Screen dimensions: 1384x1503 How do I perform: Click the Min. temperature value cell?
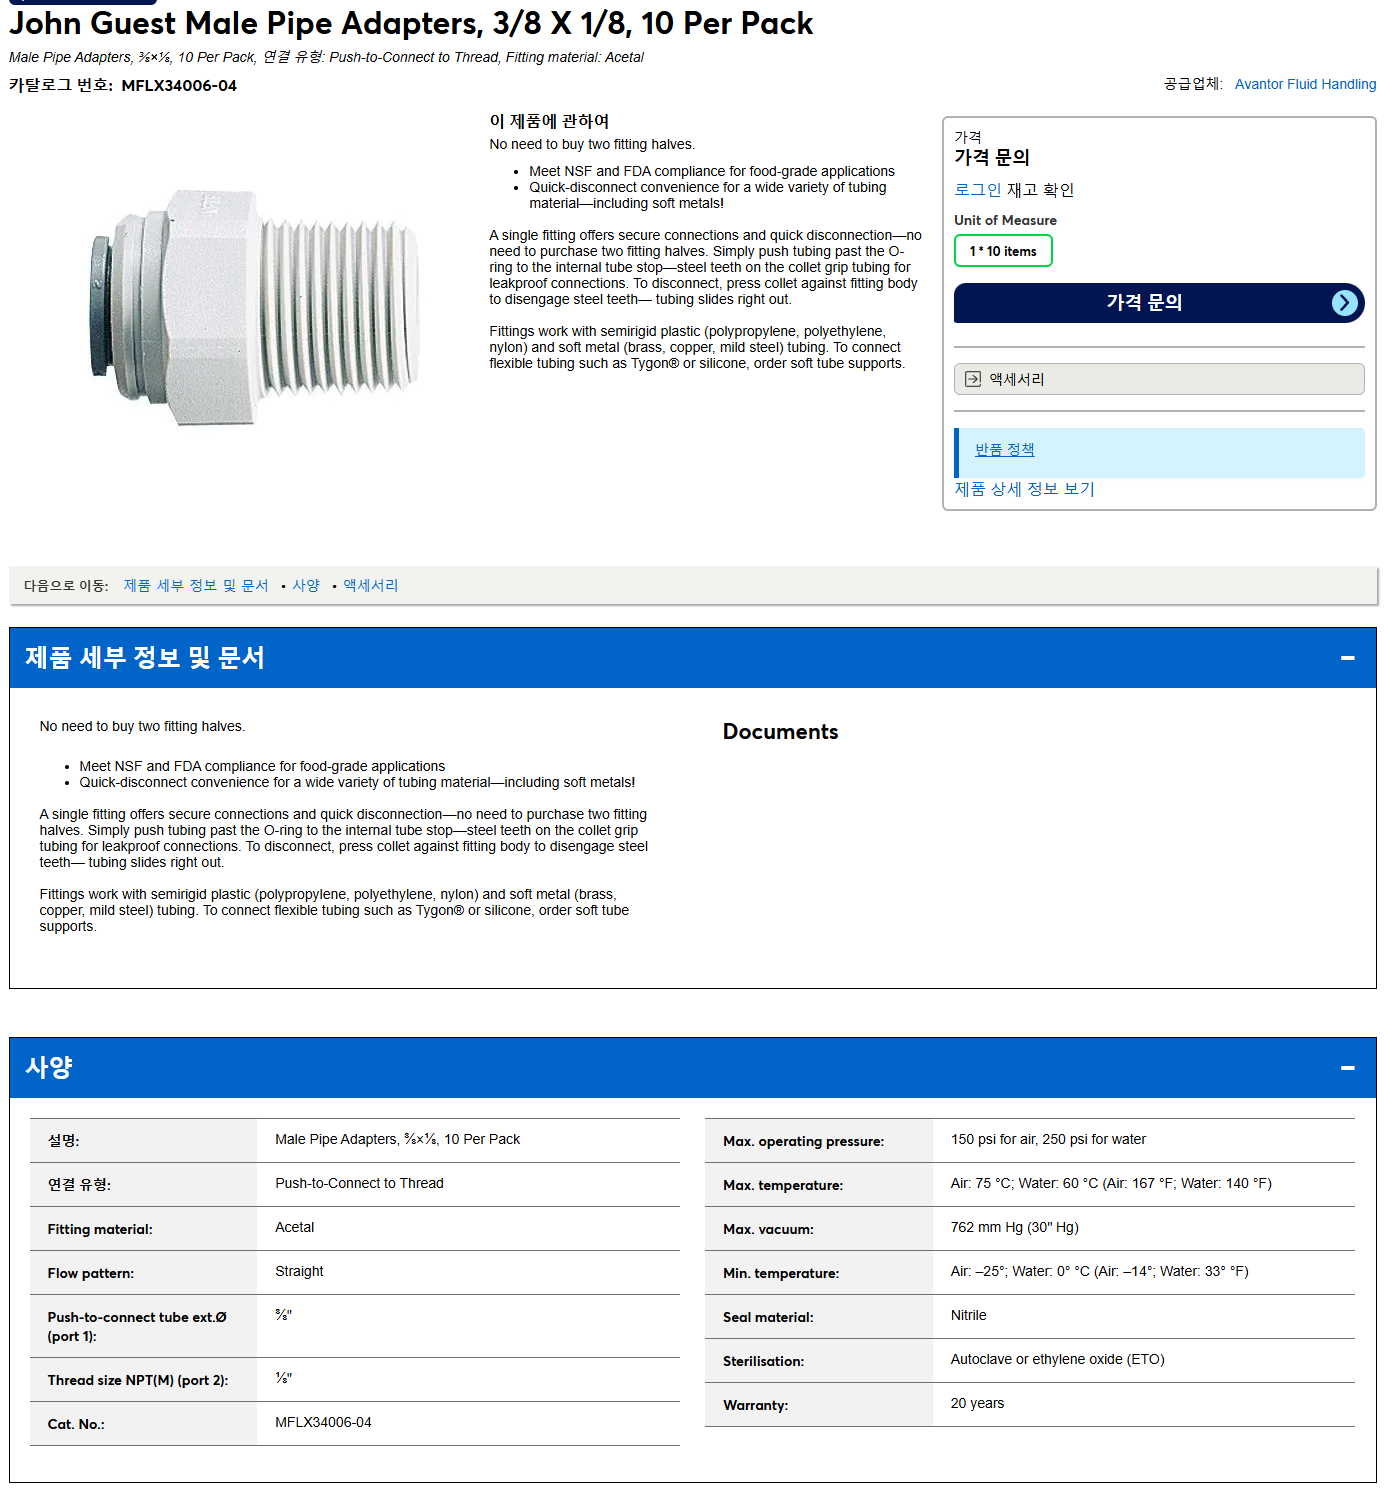(1099, 1271)
